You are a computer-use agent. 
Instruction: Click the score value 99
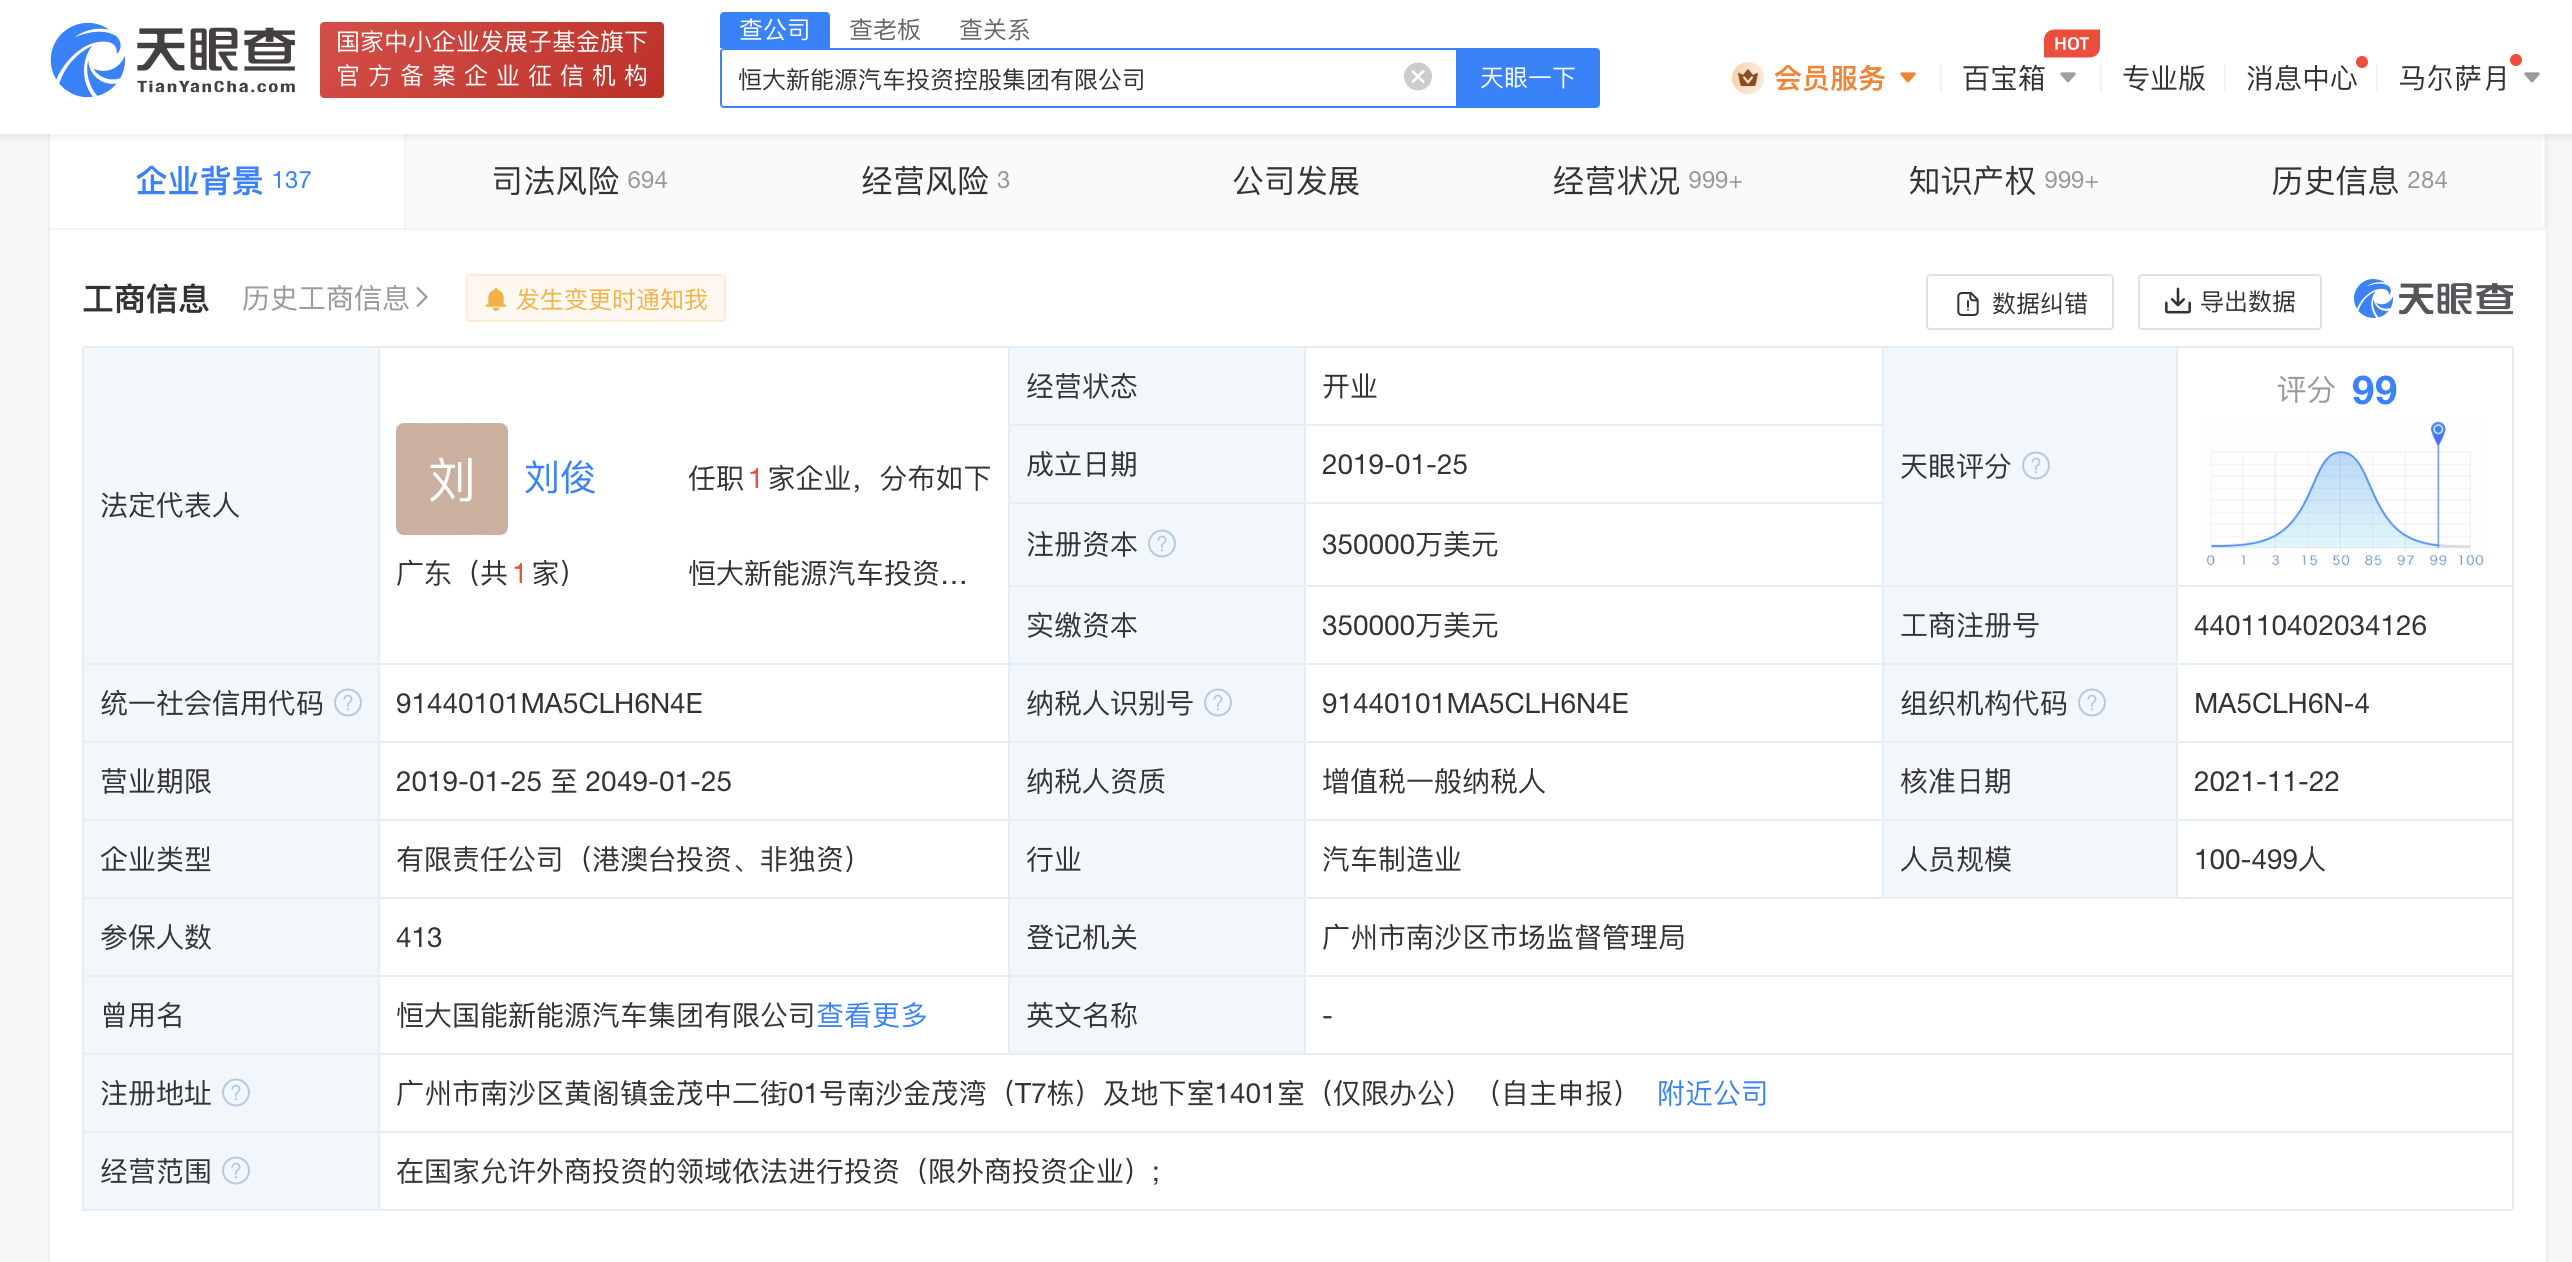[x=2374, y=389]
